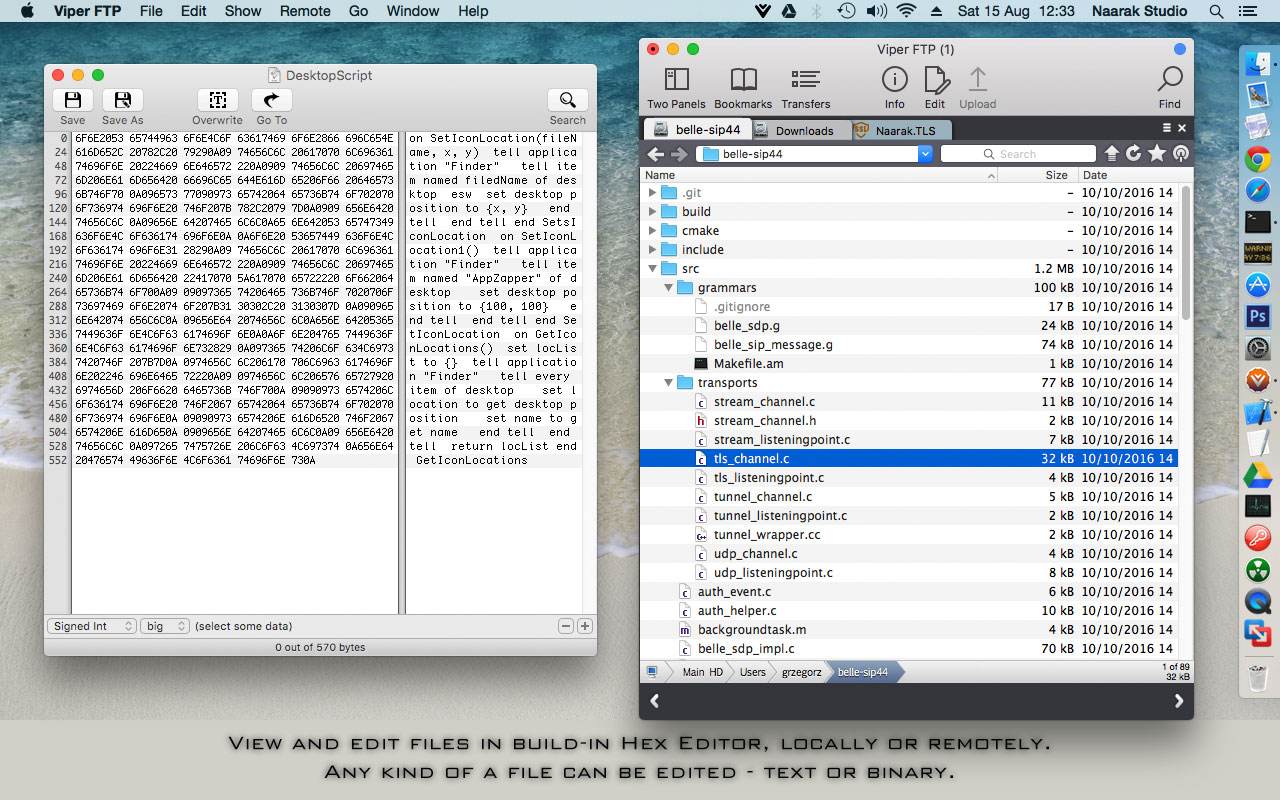This screenshot has width=1280, height=800.
Task: Open Terminal from the Dock
Action: [1257, 222]
